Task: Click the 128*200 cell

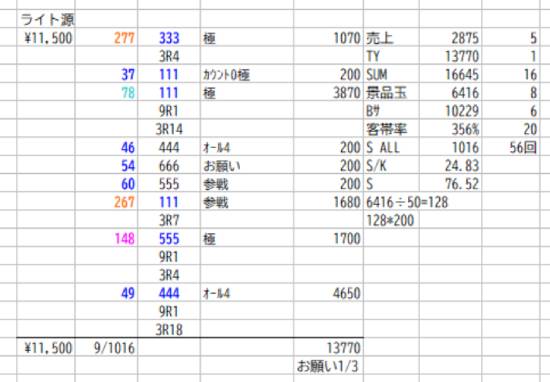Action: tap(390, 220)
